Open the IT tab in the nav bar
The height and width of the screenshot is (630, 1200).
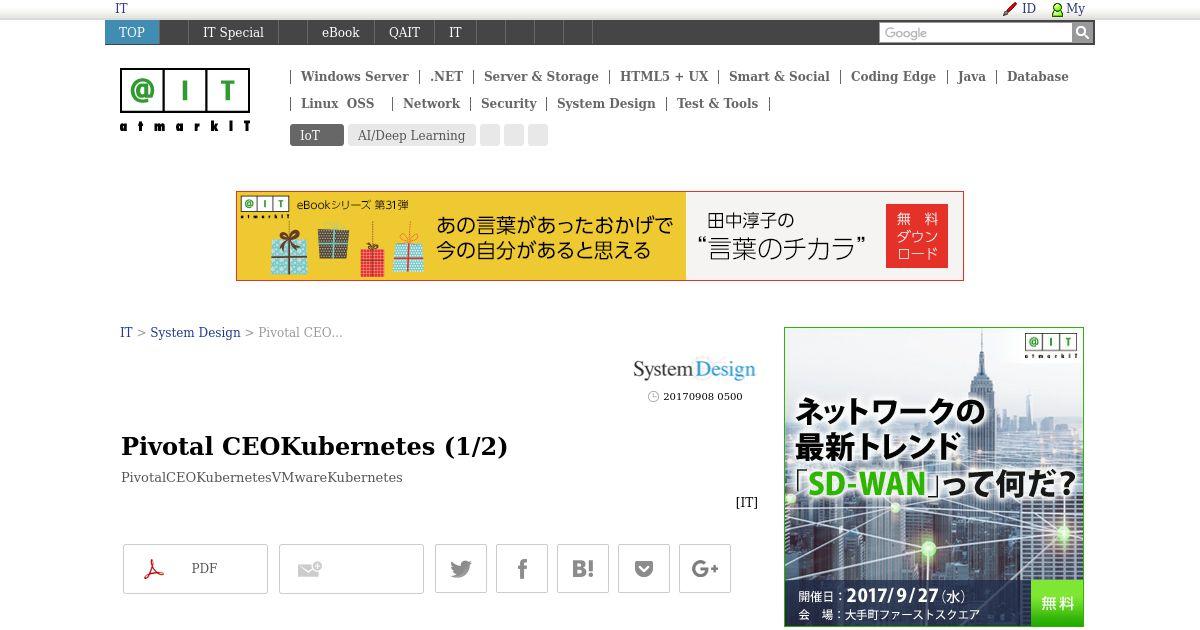(x=455, y=32)
